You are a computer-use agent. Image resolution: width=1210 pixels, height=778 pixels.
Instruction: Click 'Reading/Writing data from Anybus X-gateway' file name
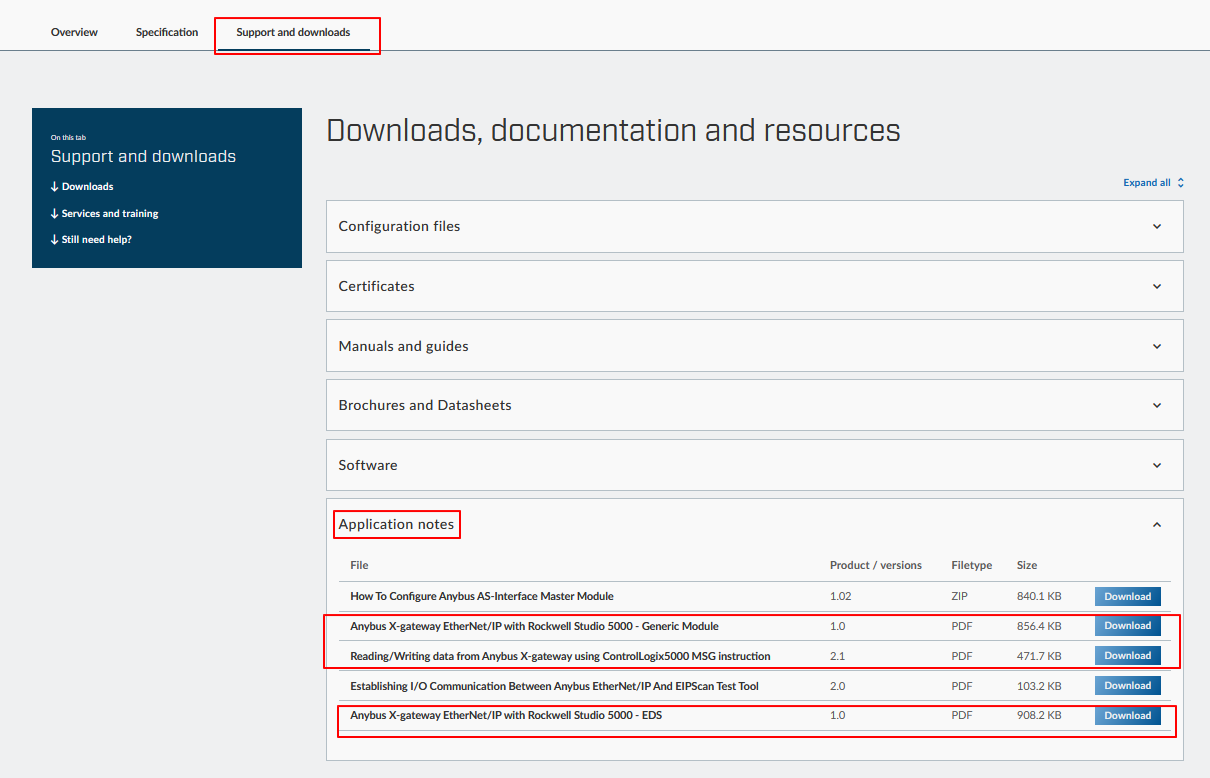(x=560, y=656)
